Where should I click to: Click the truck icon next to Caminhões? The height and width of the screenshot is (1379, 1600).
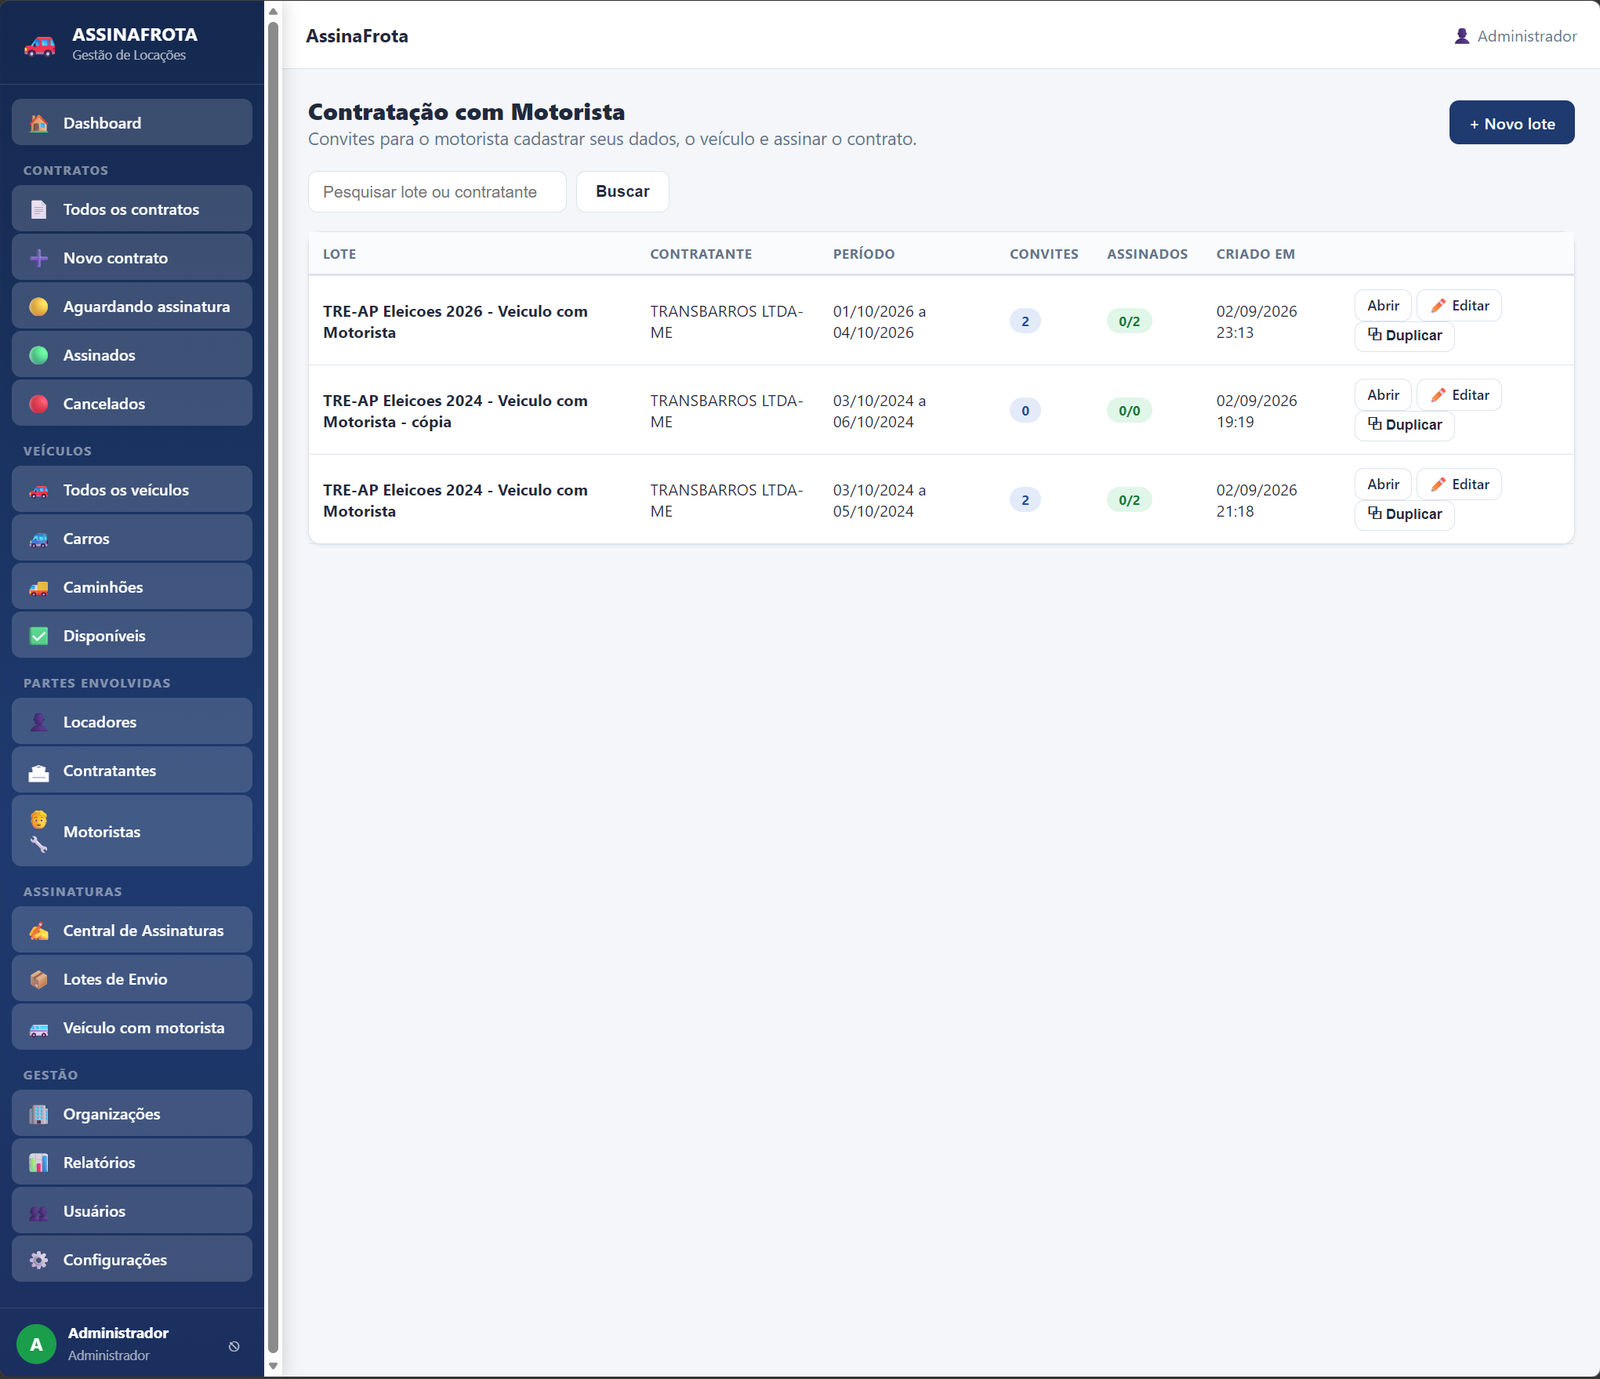click(x=39, y=588)
